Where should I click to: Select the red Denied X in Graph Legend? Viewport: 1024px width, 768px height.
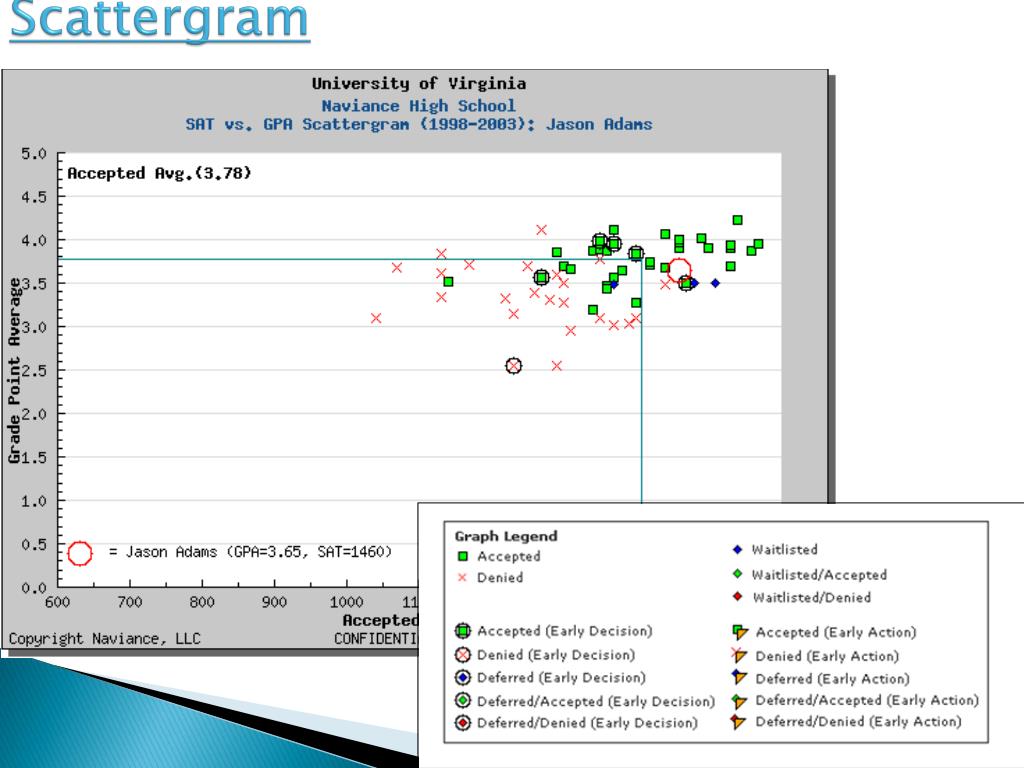462,577
